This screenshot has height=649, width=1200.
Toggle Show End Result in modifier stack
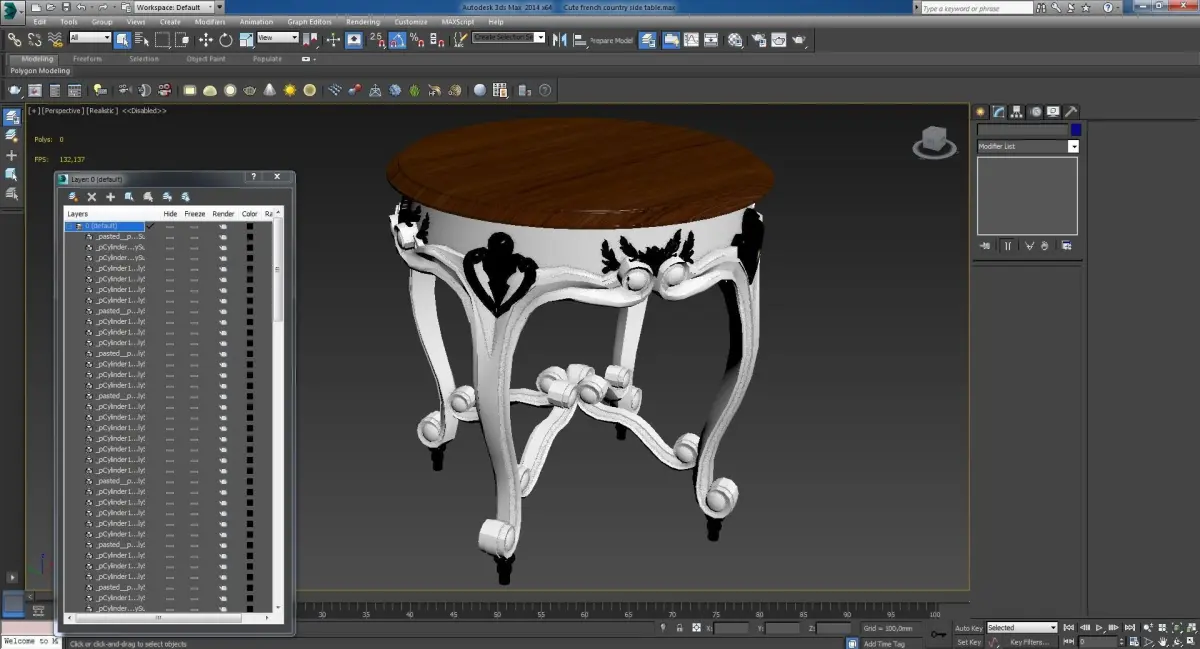coord(1008,245)
